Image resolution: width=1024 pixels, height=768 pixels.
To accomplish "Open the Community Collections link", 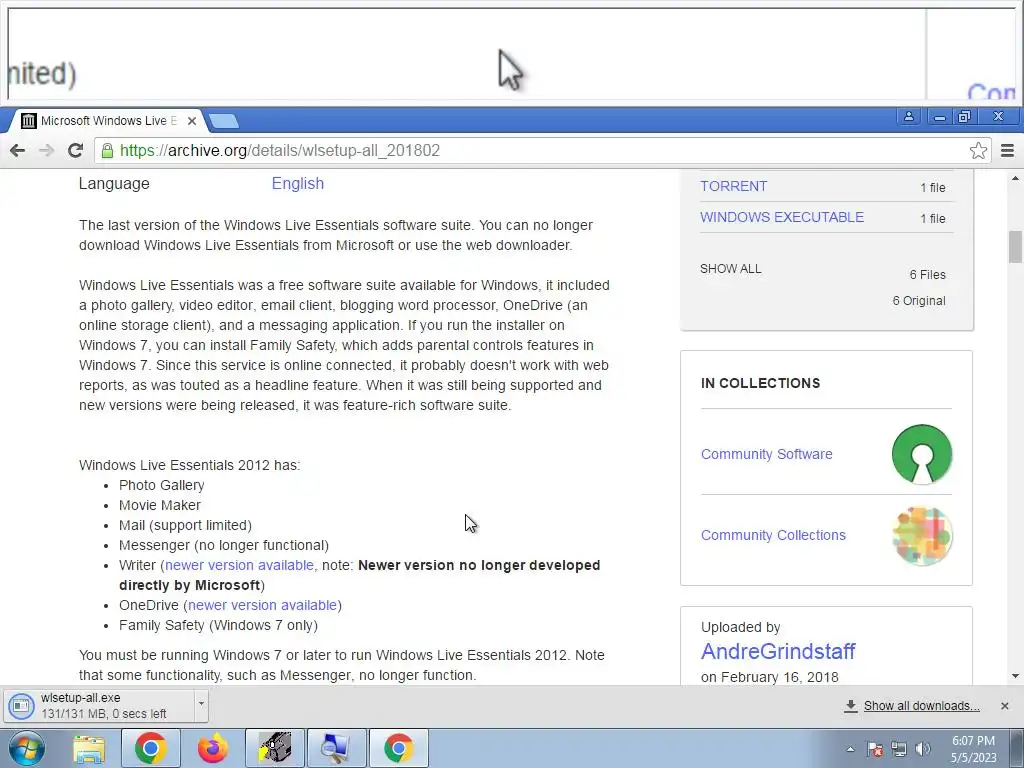I will [x=773, y=535].
